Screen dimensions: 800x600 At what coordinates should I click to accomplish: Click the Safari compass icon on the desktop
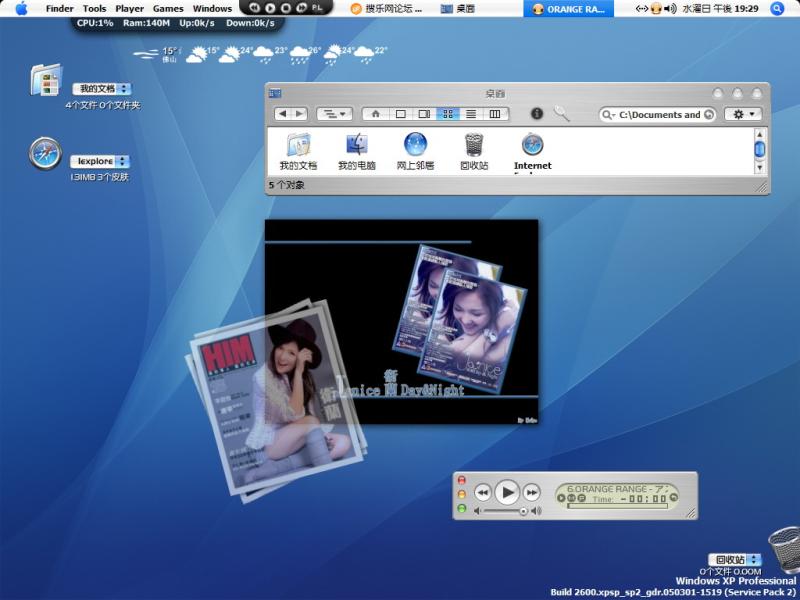(45, 153)
